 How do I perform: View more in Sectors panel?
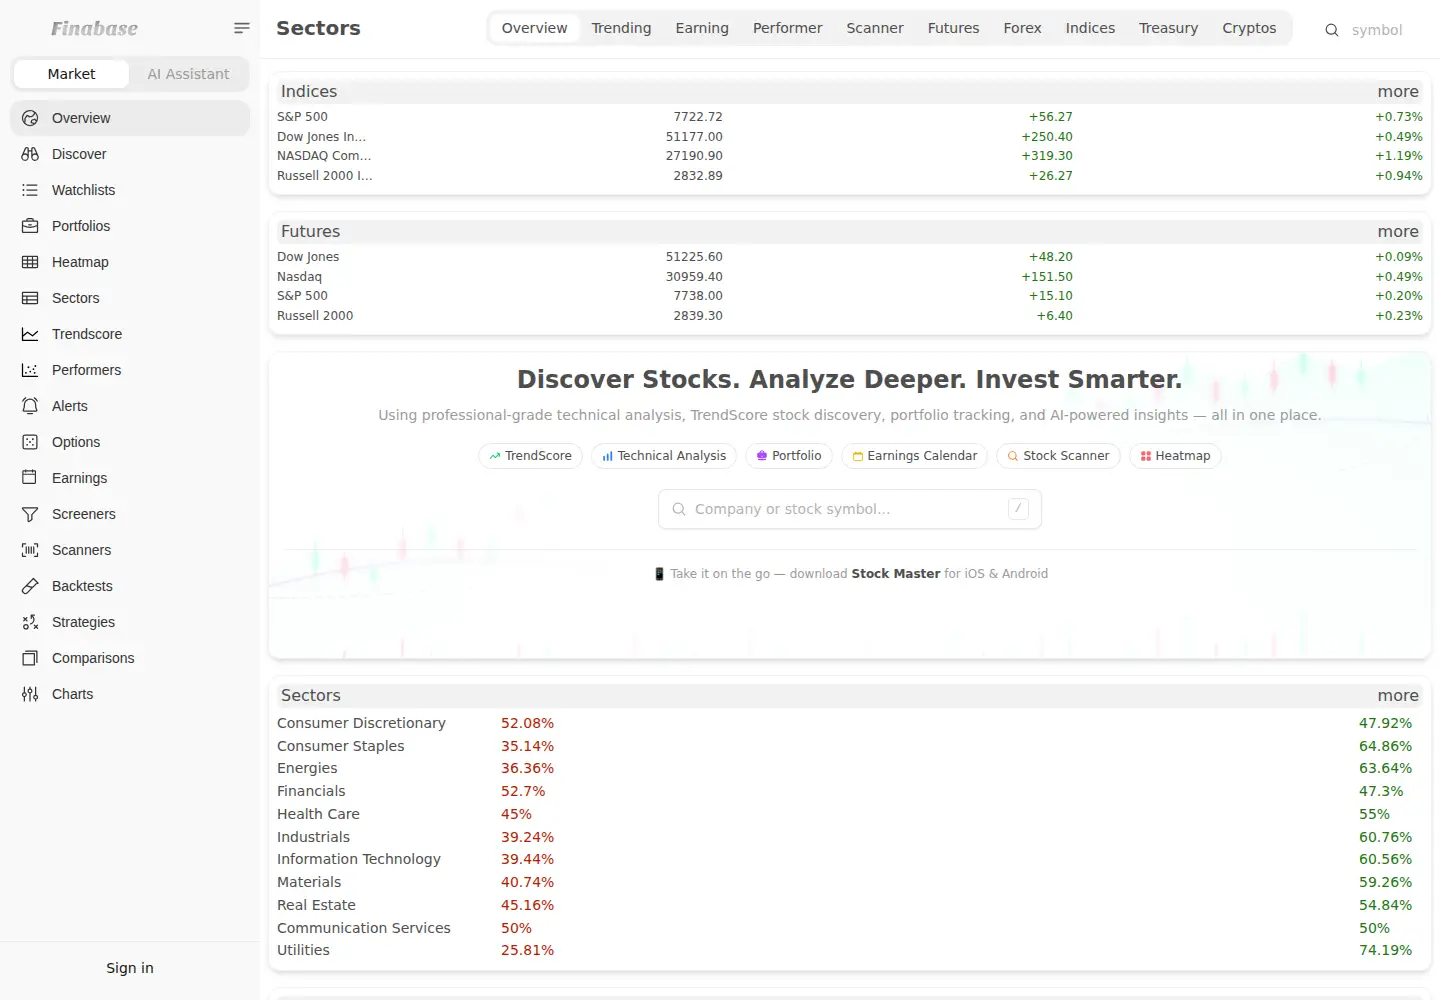point(1398,695)
